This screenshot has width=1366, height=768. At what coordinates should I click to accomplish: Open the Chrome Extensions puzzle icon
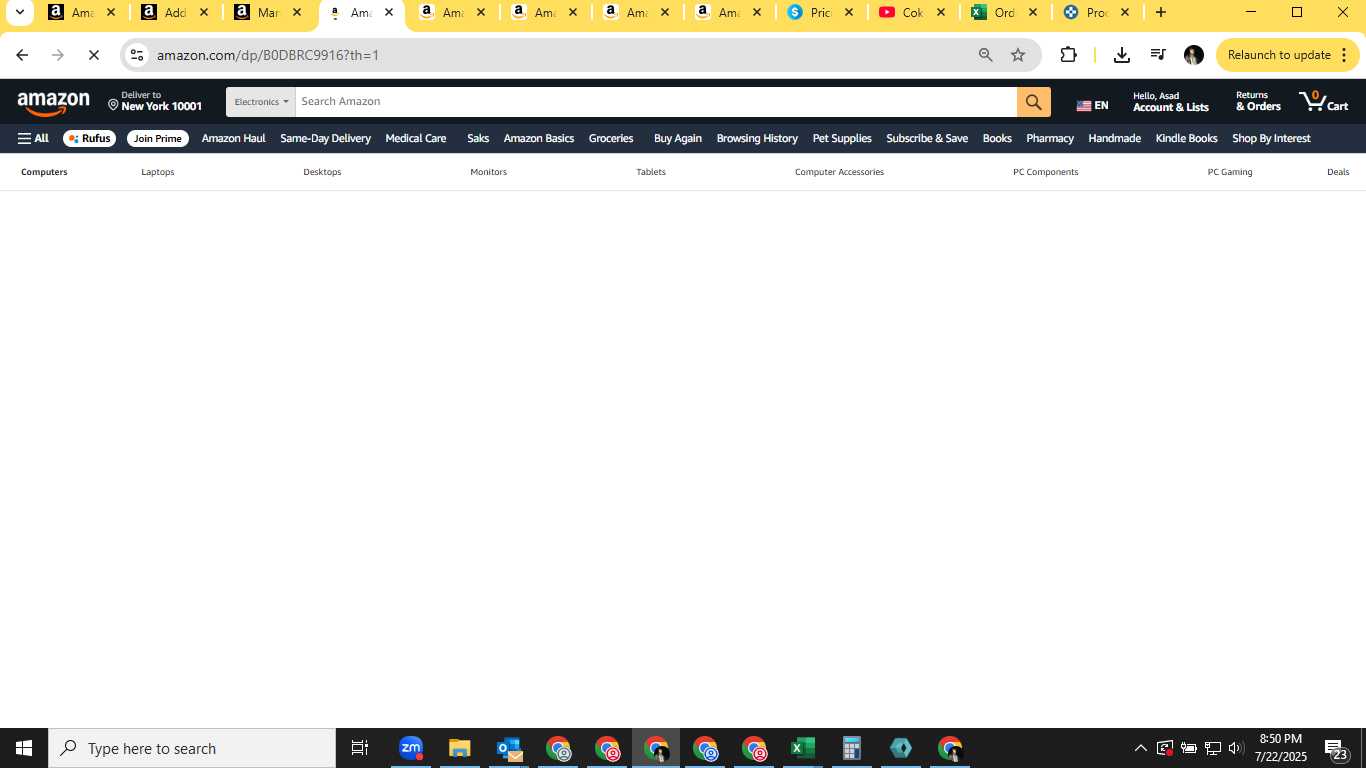pyautogui.click(x=1068, y=55)
